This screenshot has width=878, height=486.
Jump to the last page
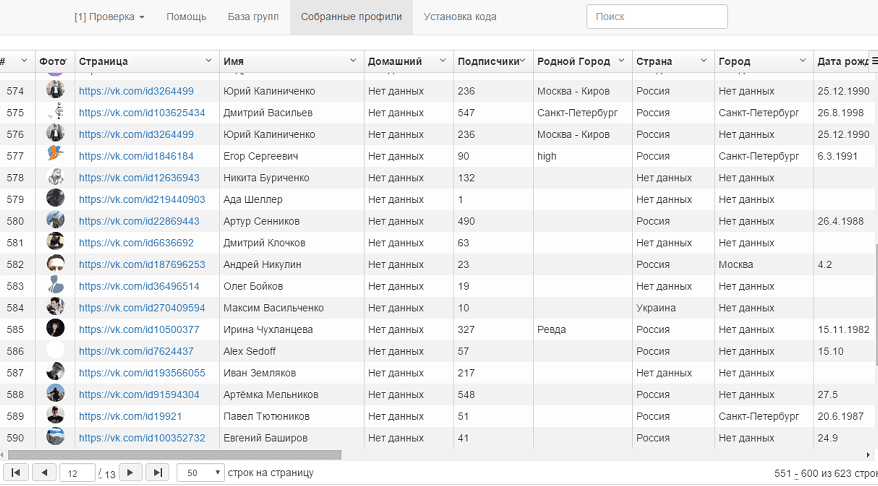click(x=158, y=472)
